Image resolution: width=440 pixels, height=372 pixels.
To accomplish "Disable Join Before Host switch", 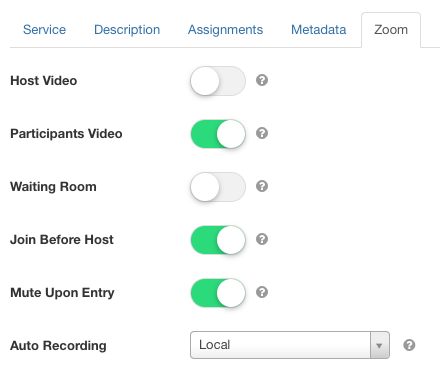I will [218, 240].
